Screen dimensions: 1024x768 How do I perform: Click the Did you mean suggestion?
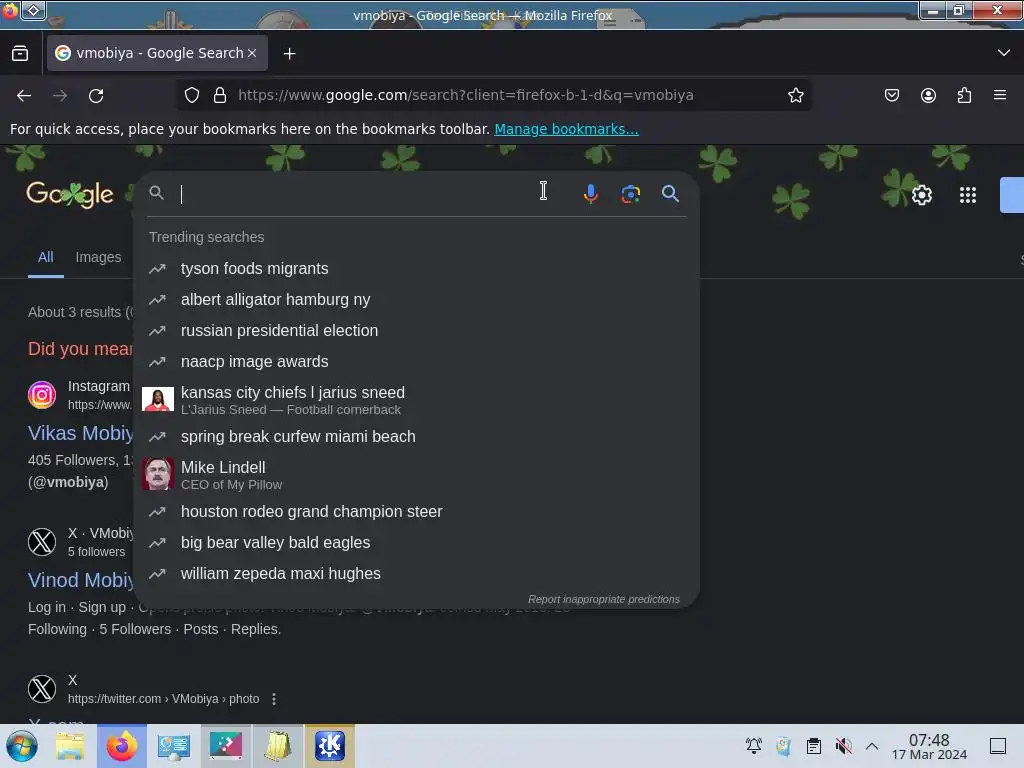(80, 349)
